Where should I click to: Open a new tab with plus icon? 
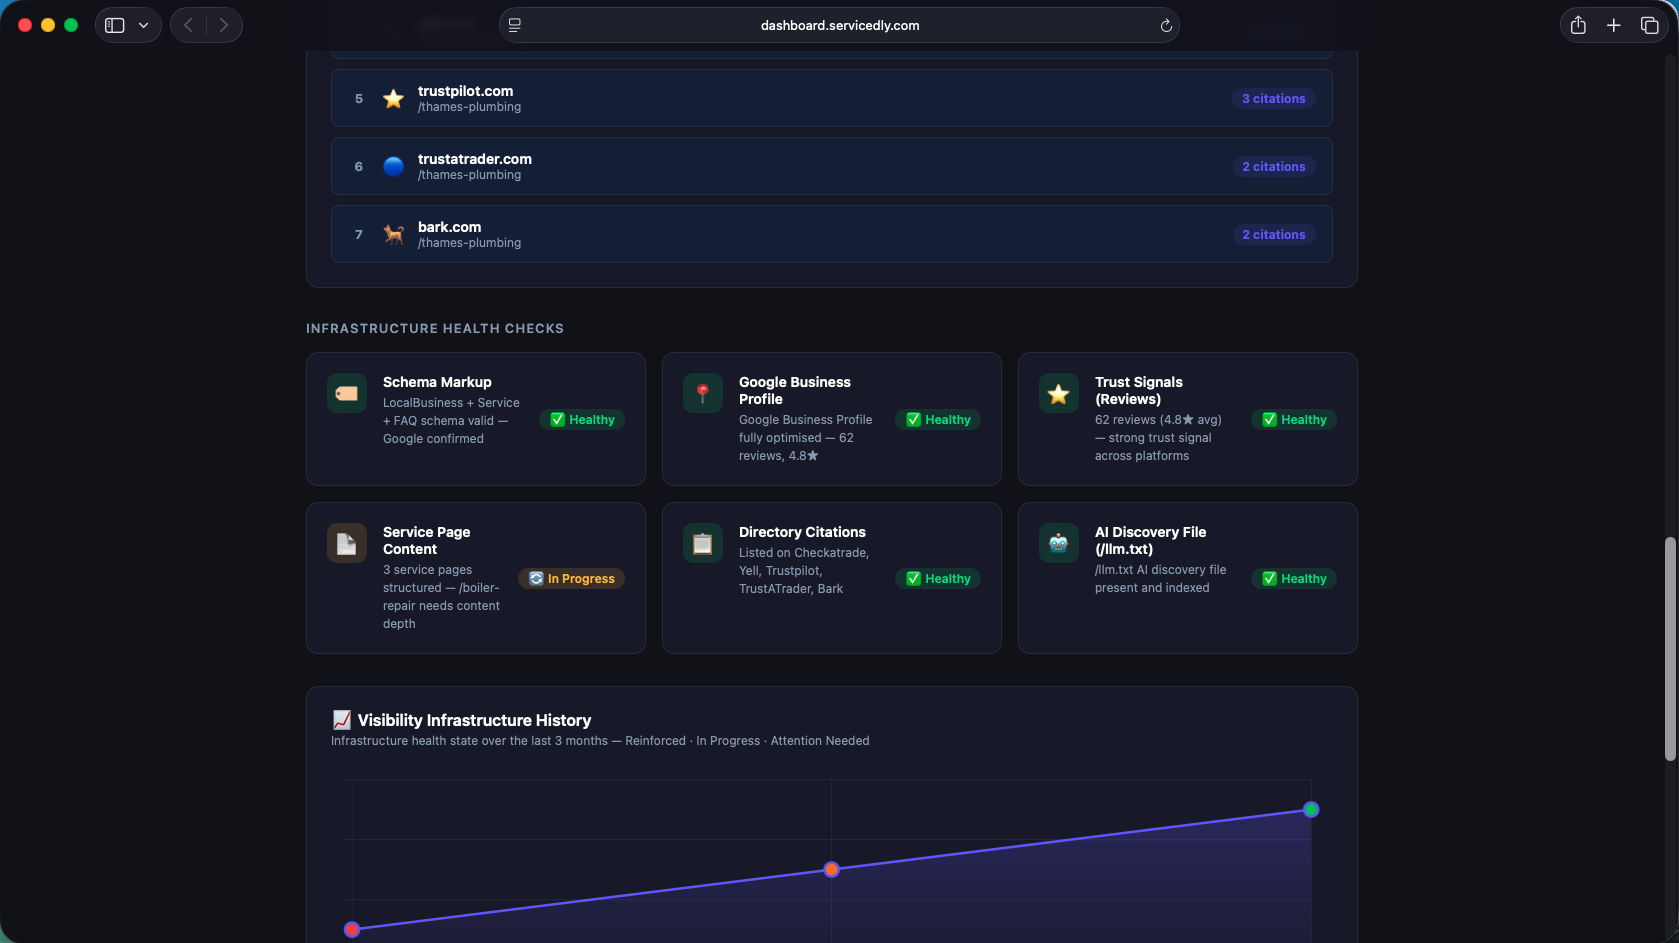pos(1613,25)
